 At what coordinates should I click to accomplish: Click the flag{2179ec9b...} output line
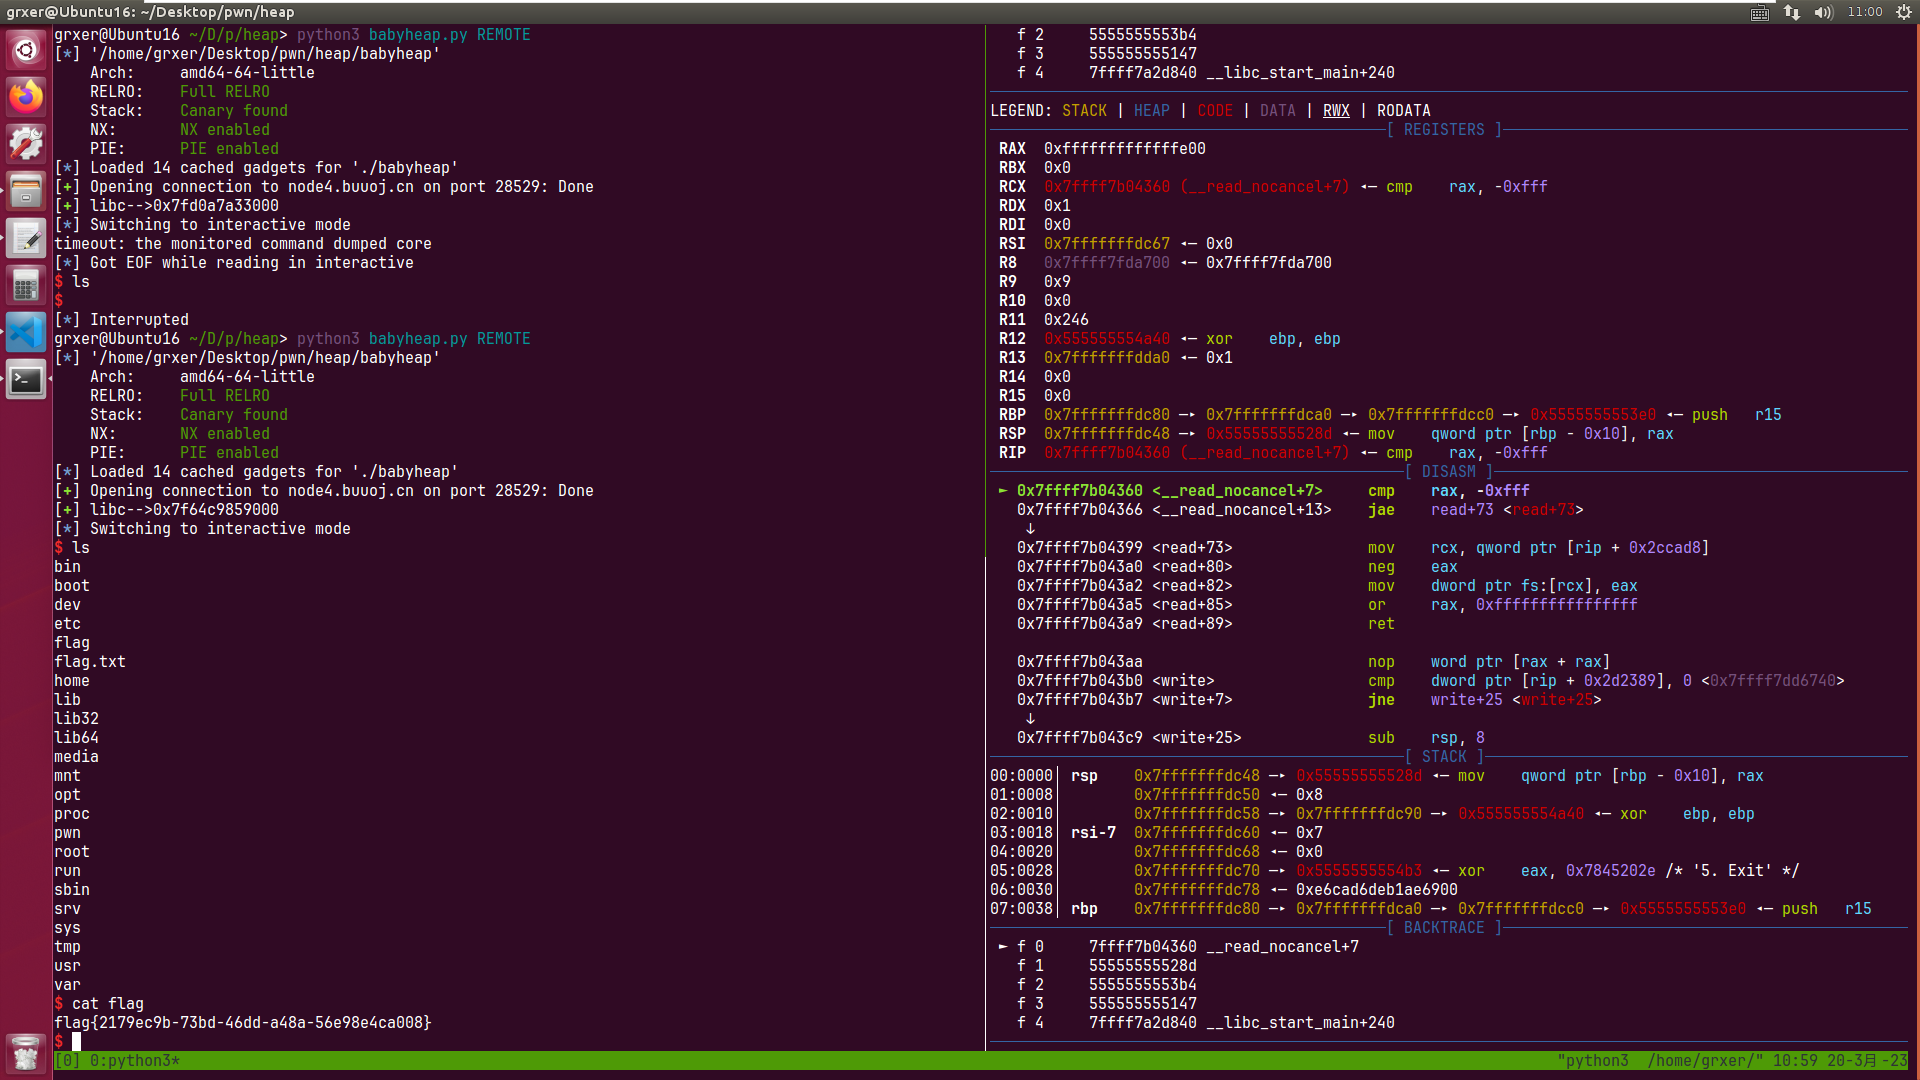pyautogui.click(x=243, y=1022)
